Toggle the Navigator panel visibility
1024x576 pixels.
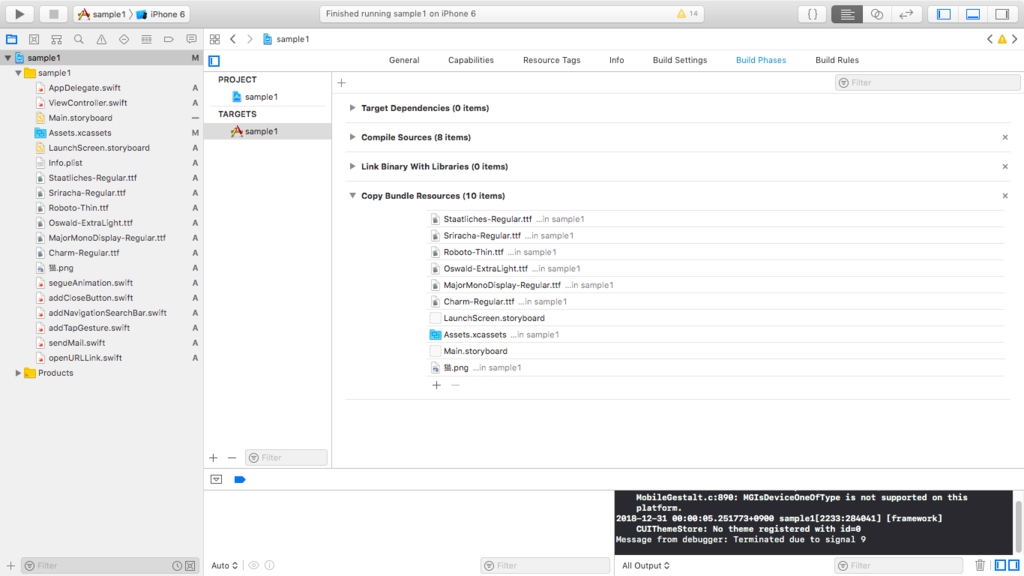(x=944, y=14)
